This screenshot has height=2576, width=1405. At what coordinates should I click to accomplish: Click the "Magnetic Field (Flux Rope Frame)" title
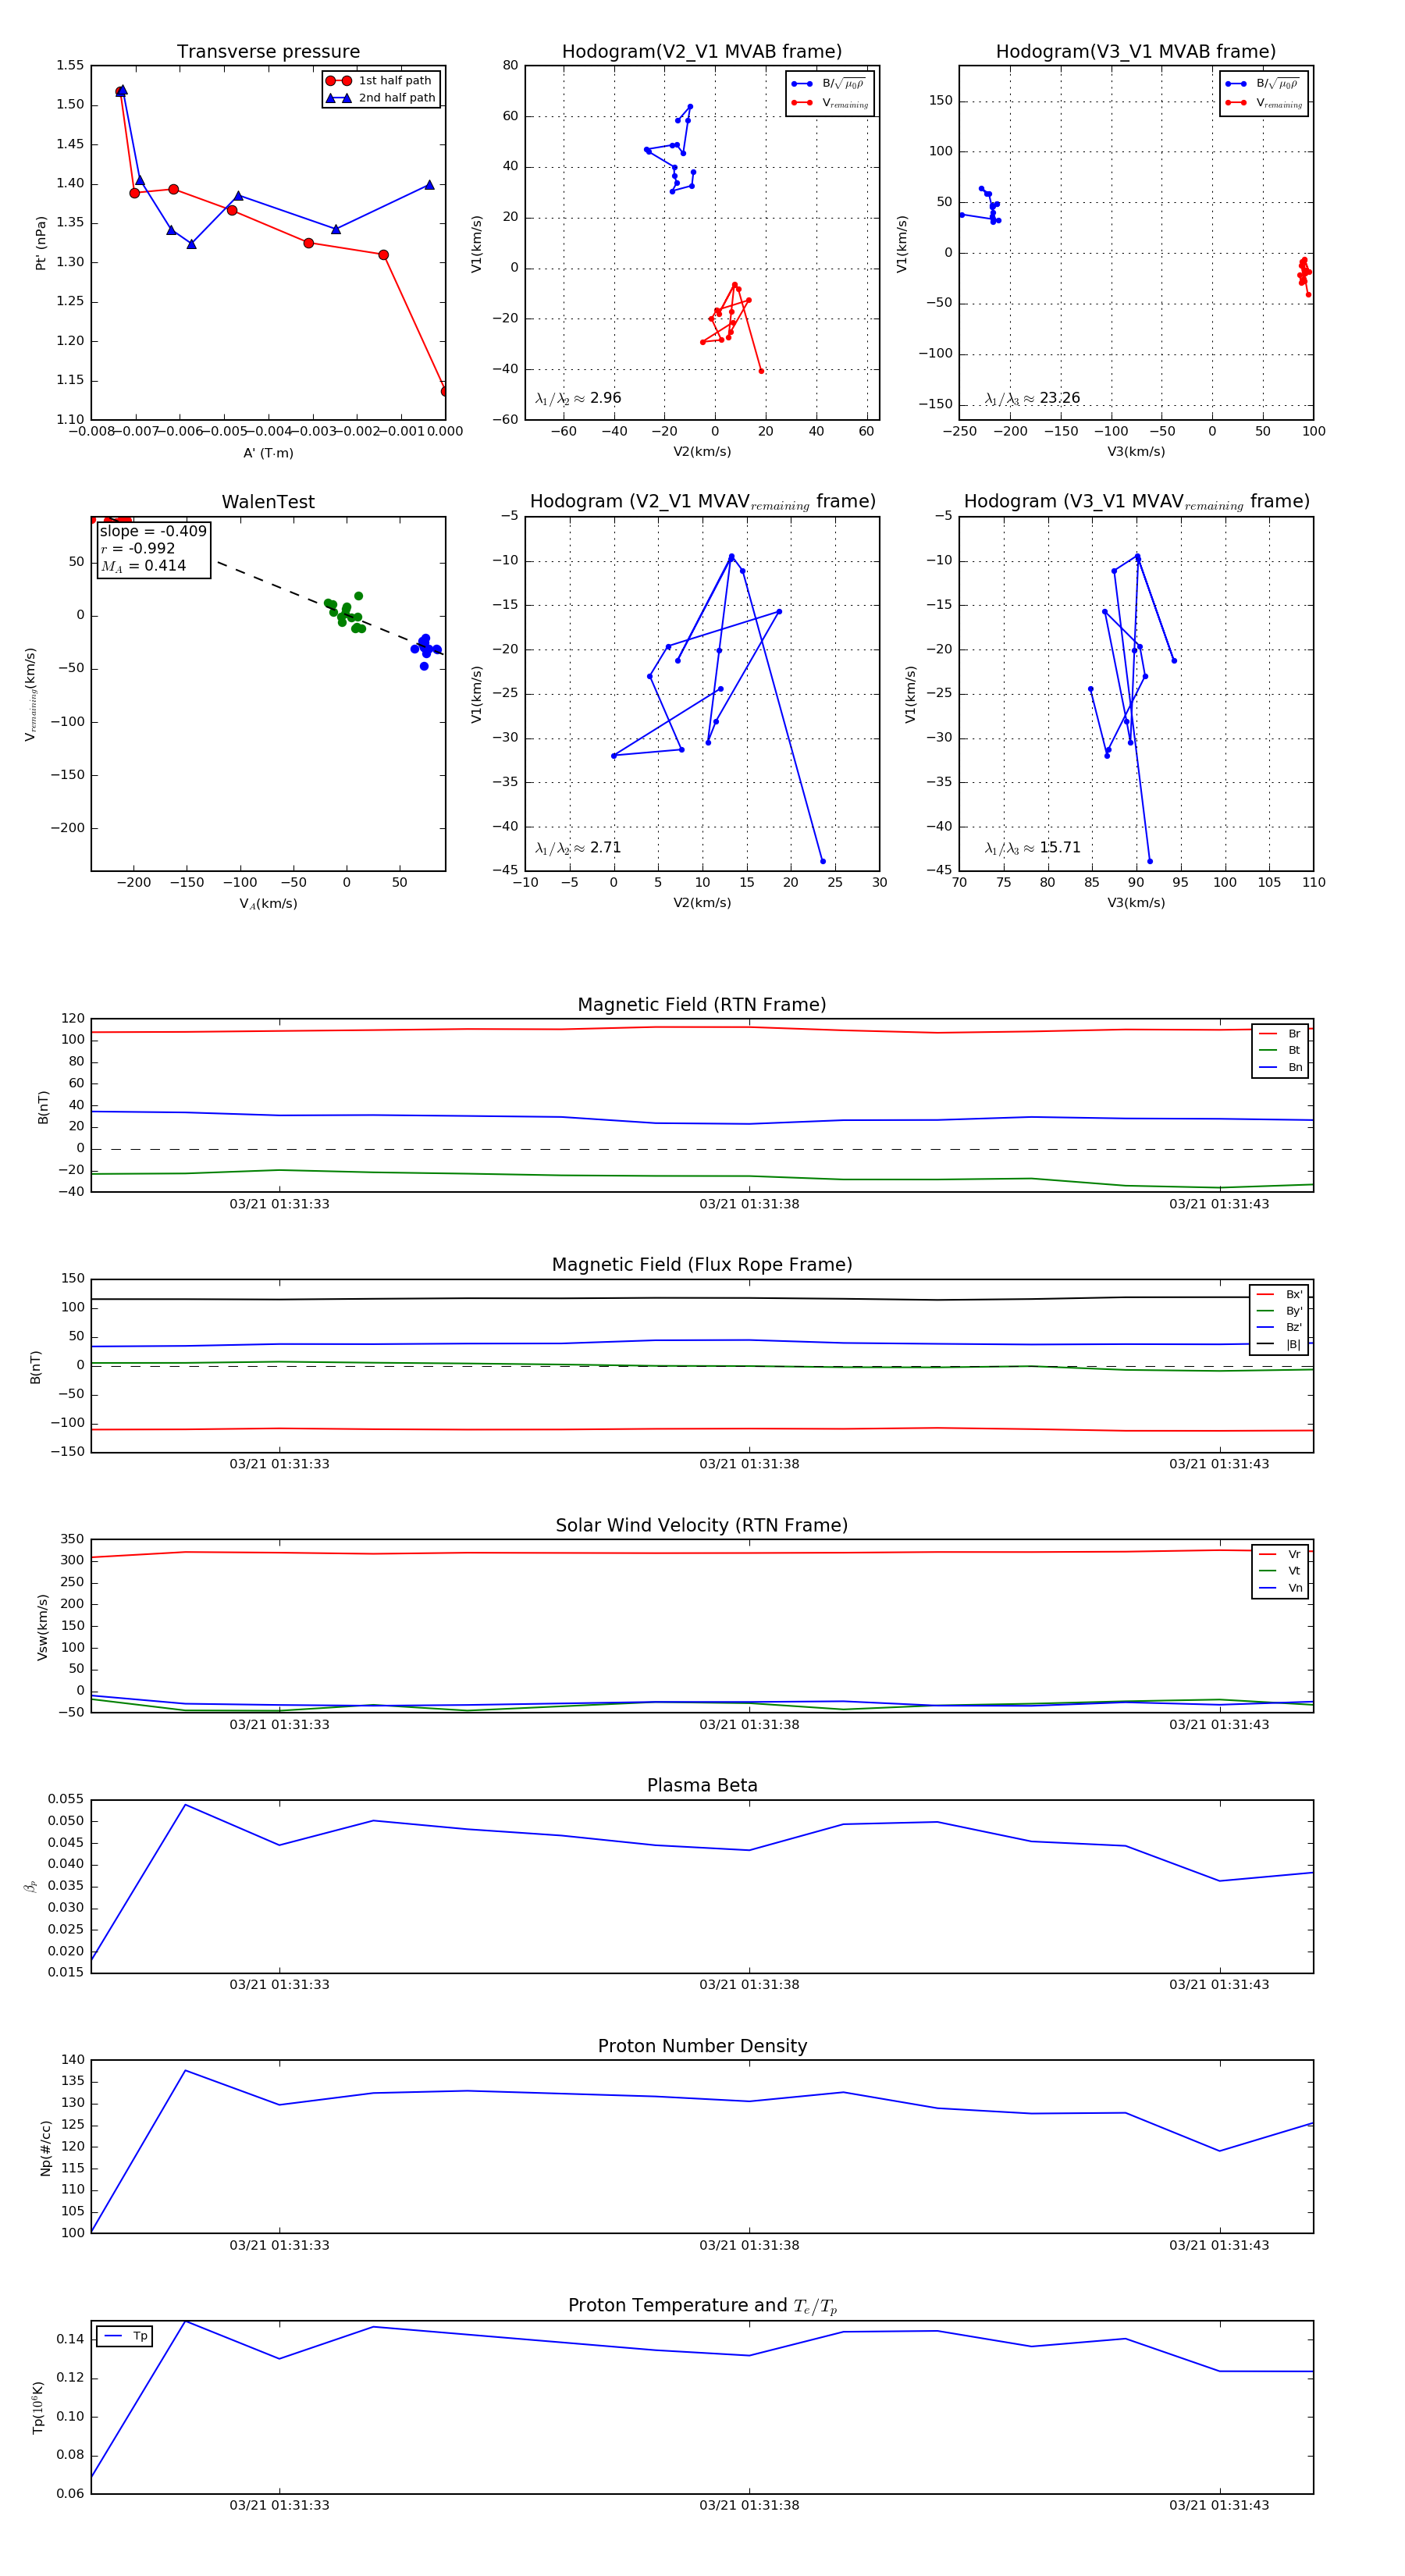[702, 1265]
